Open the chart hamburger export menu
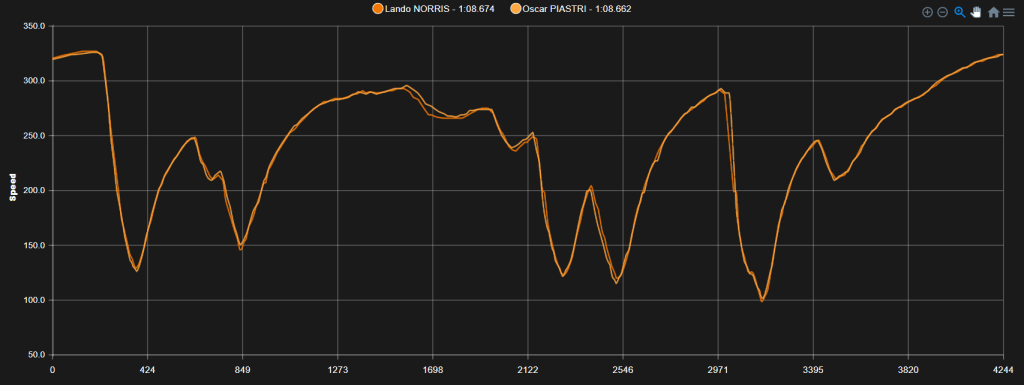 coord(1009,12)
